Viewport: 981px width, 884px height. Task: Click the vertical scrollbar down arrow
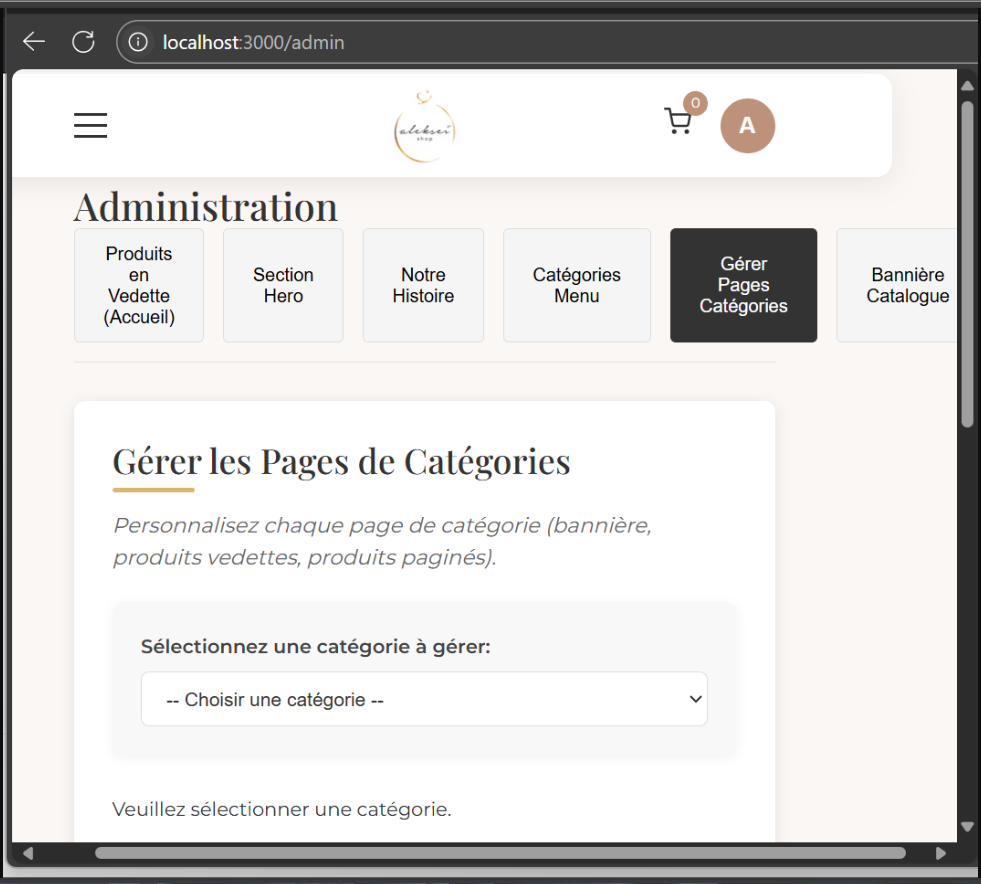click(x=967, y=827)
